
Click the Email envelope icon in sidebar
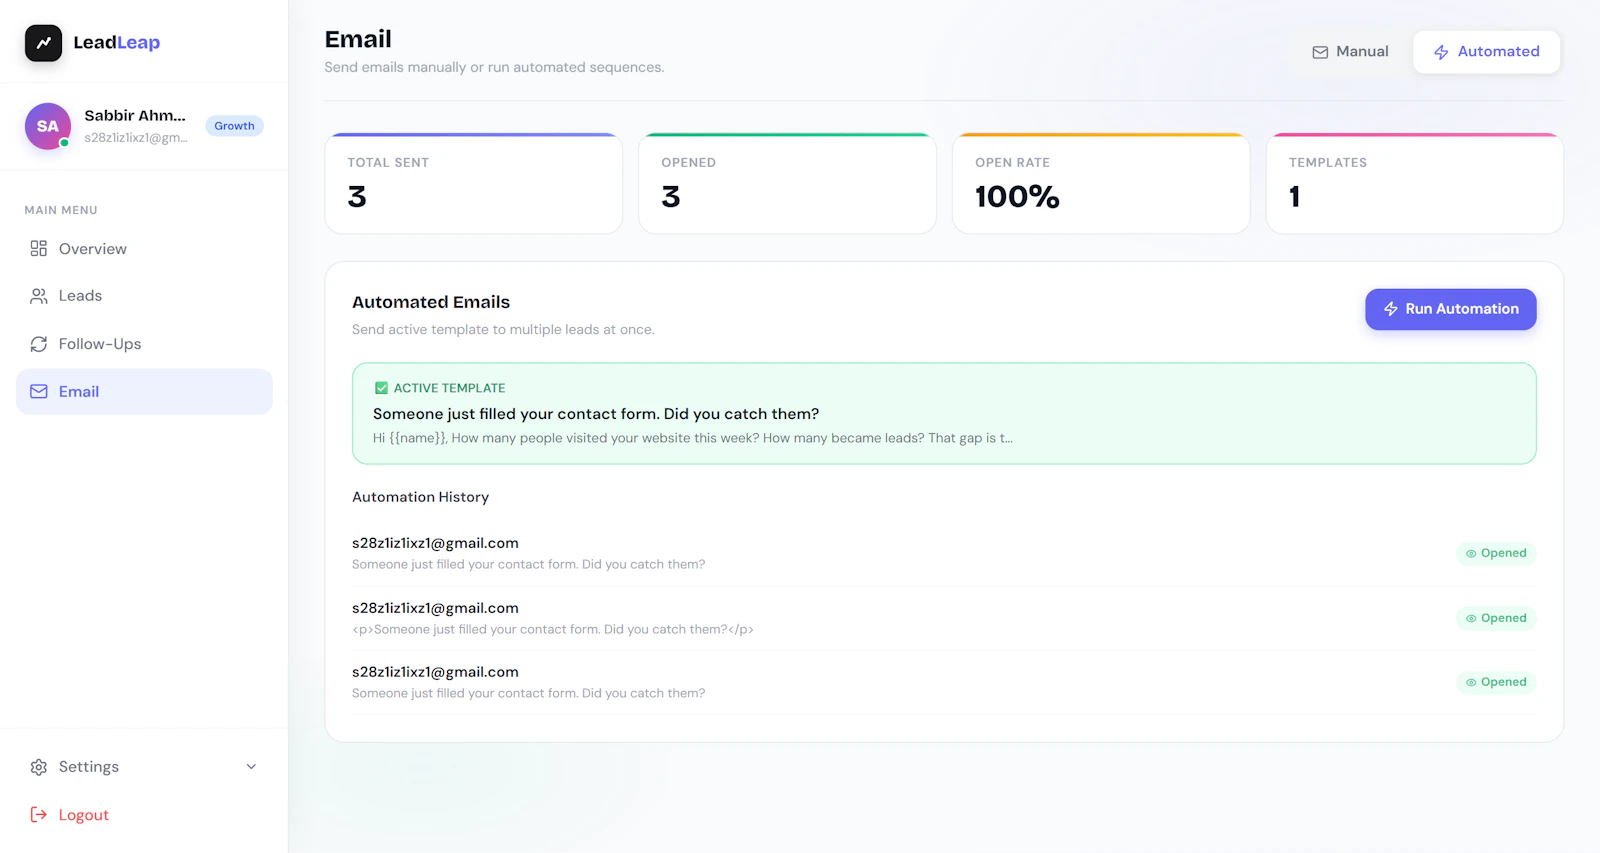pos(39,392)
